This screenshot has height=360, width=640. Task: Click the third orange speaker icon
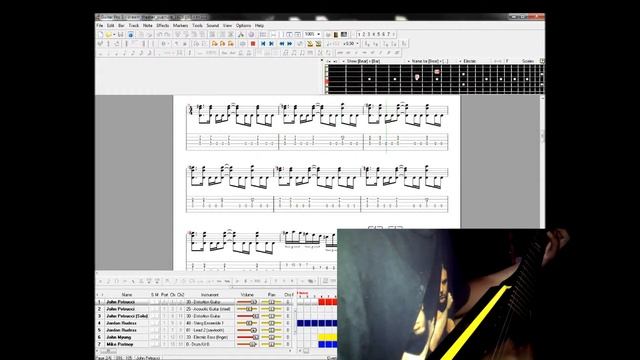pos(231,44)
